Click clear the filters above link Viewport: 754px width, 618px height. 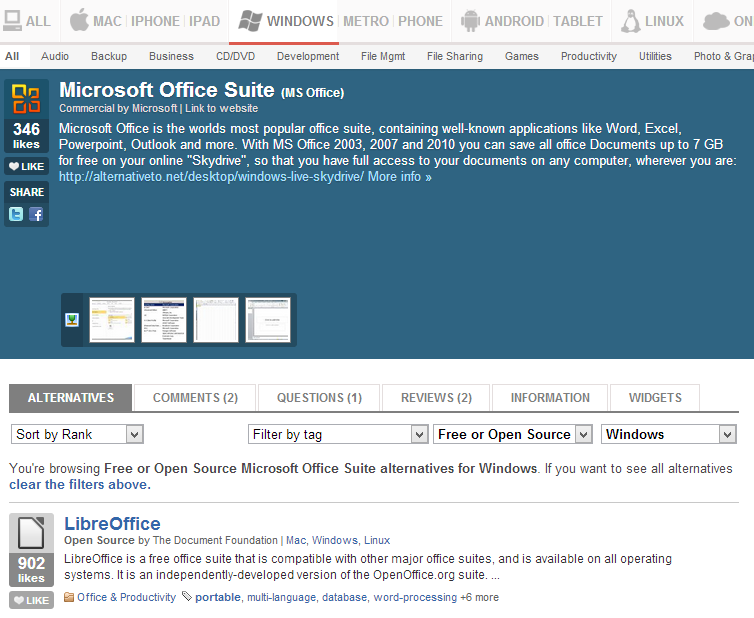pos(80,484)
